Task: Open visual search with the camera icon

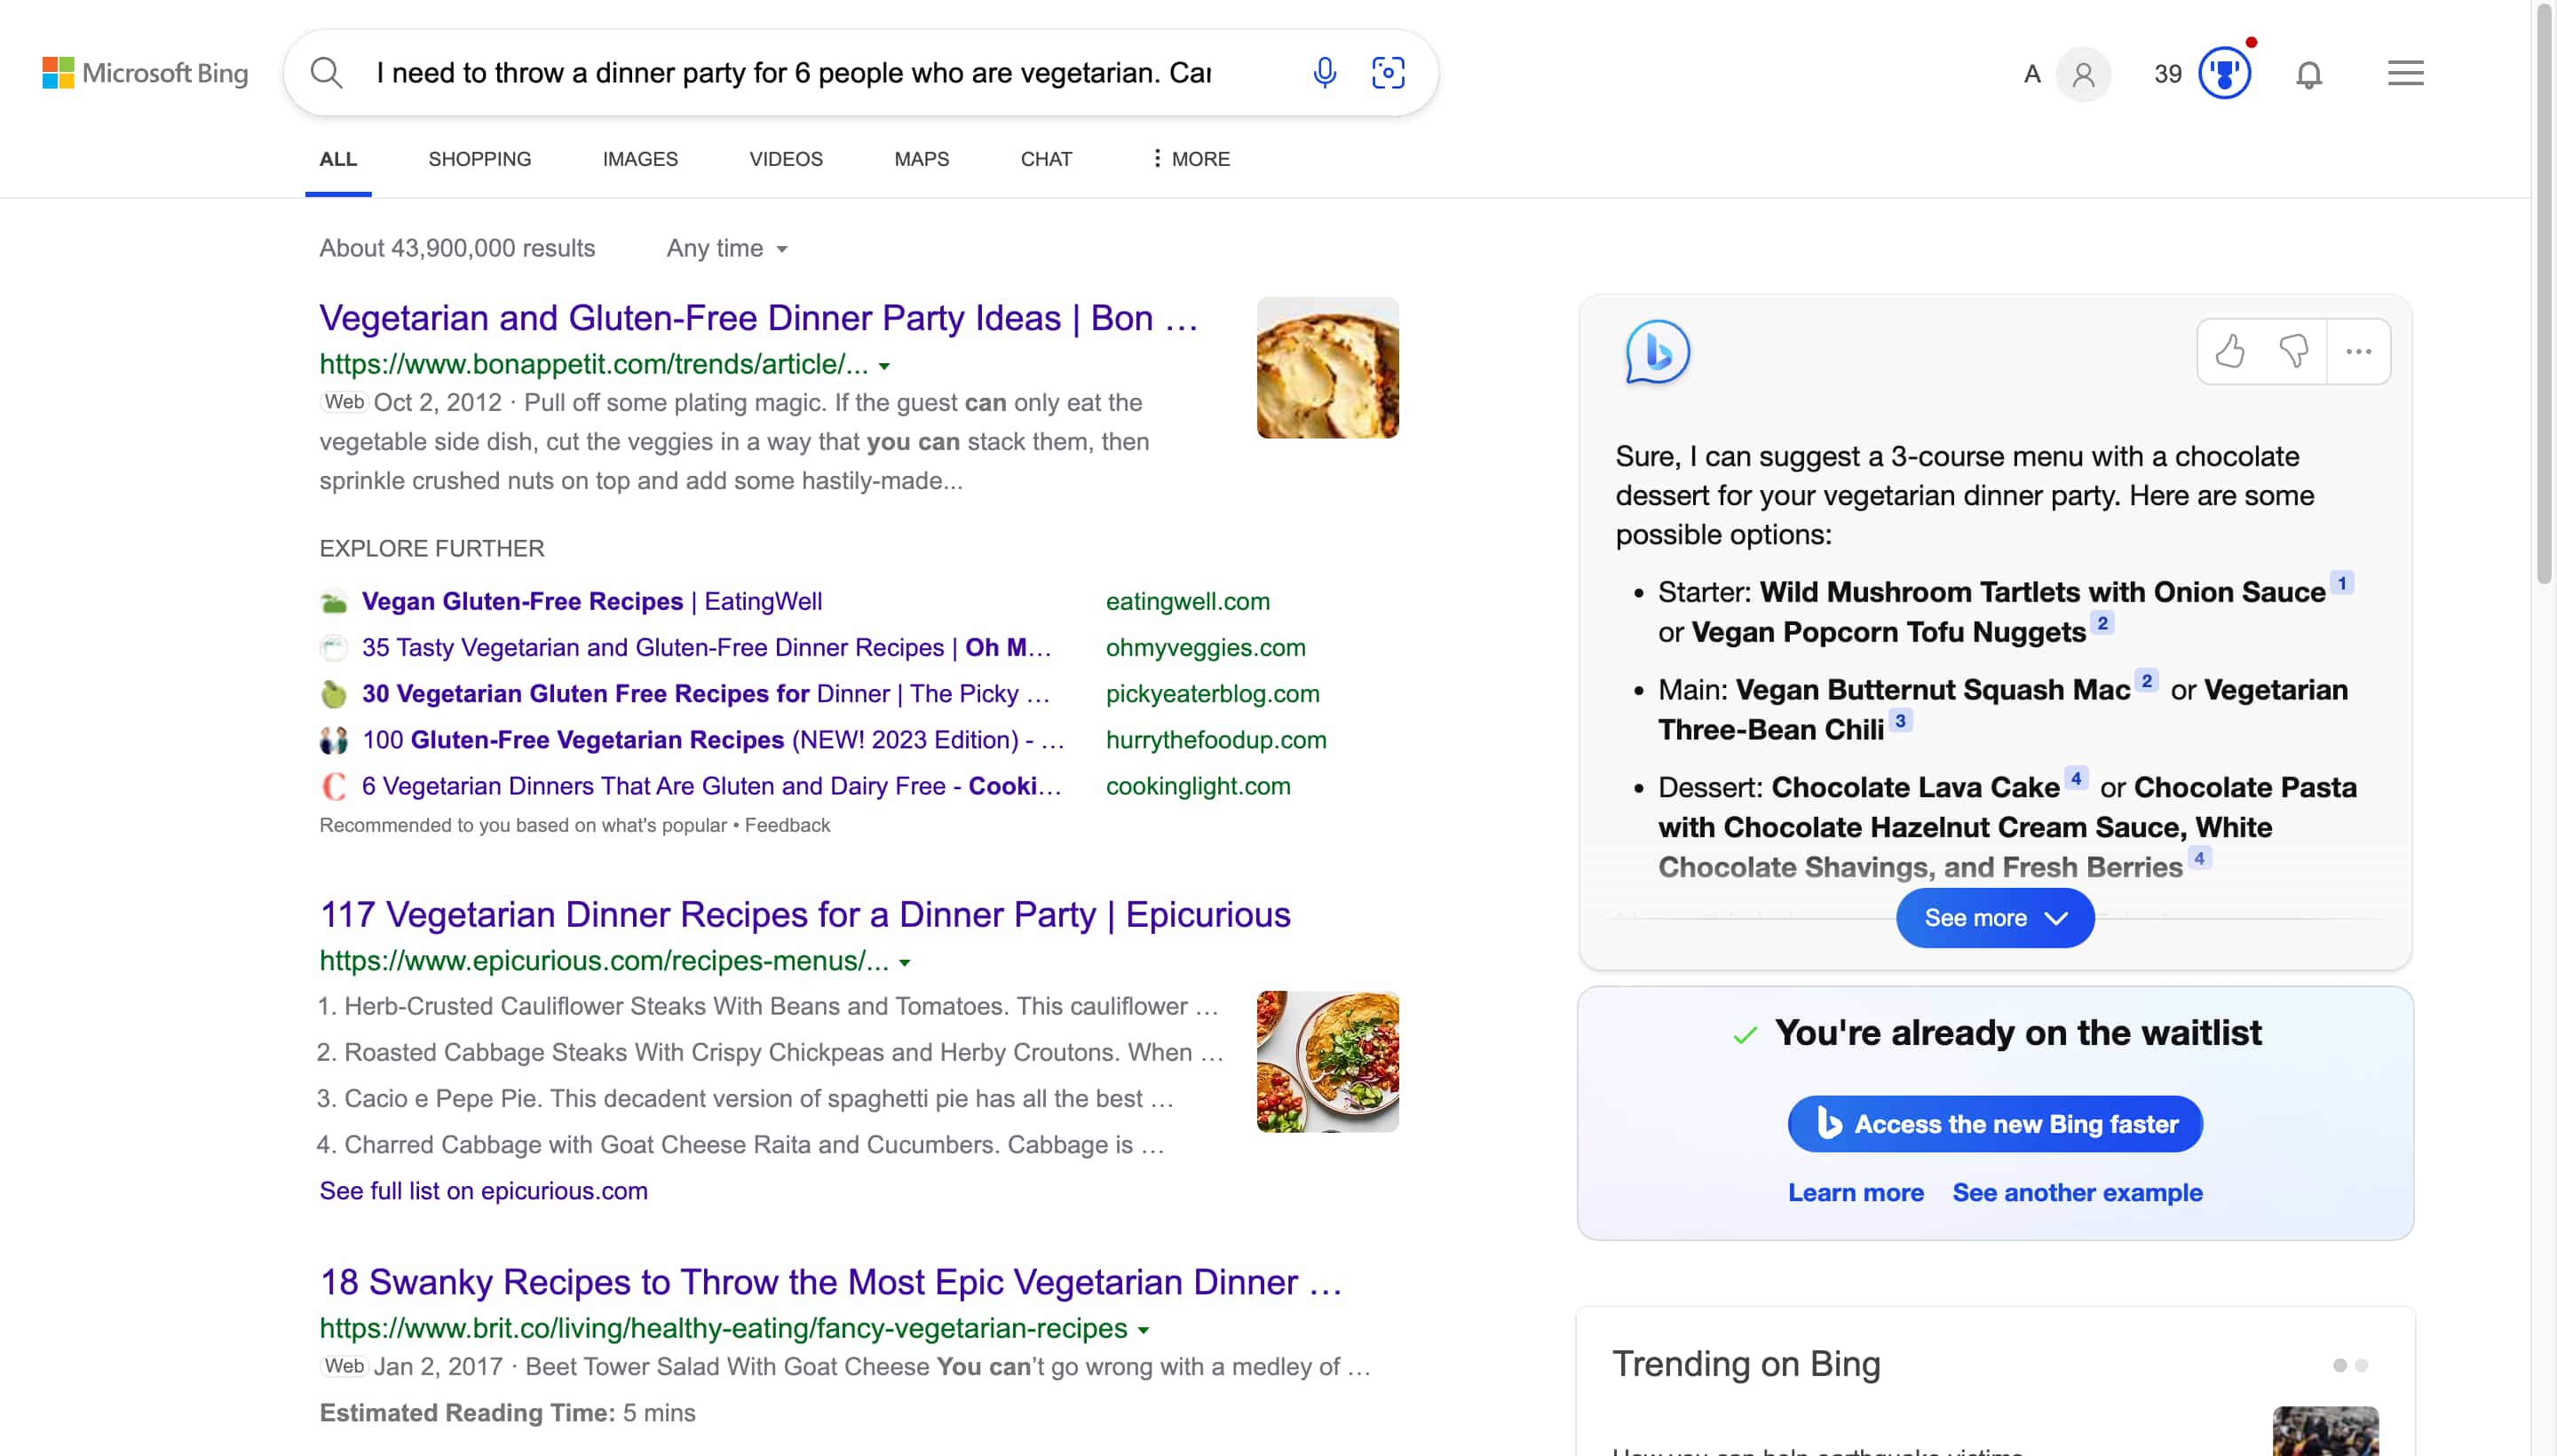Action: pos(1389,72)
